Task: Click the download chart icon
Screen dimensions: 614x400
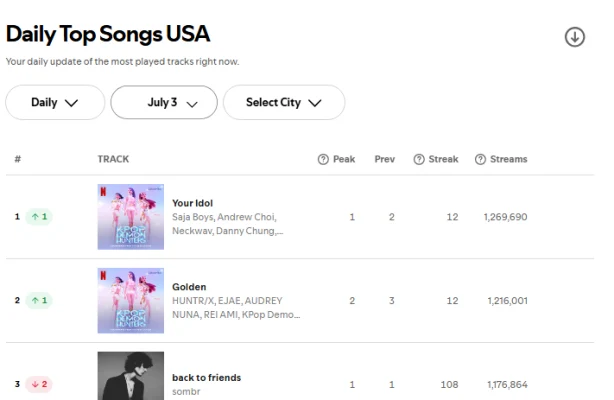Action: [575, 37]
